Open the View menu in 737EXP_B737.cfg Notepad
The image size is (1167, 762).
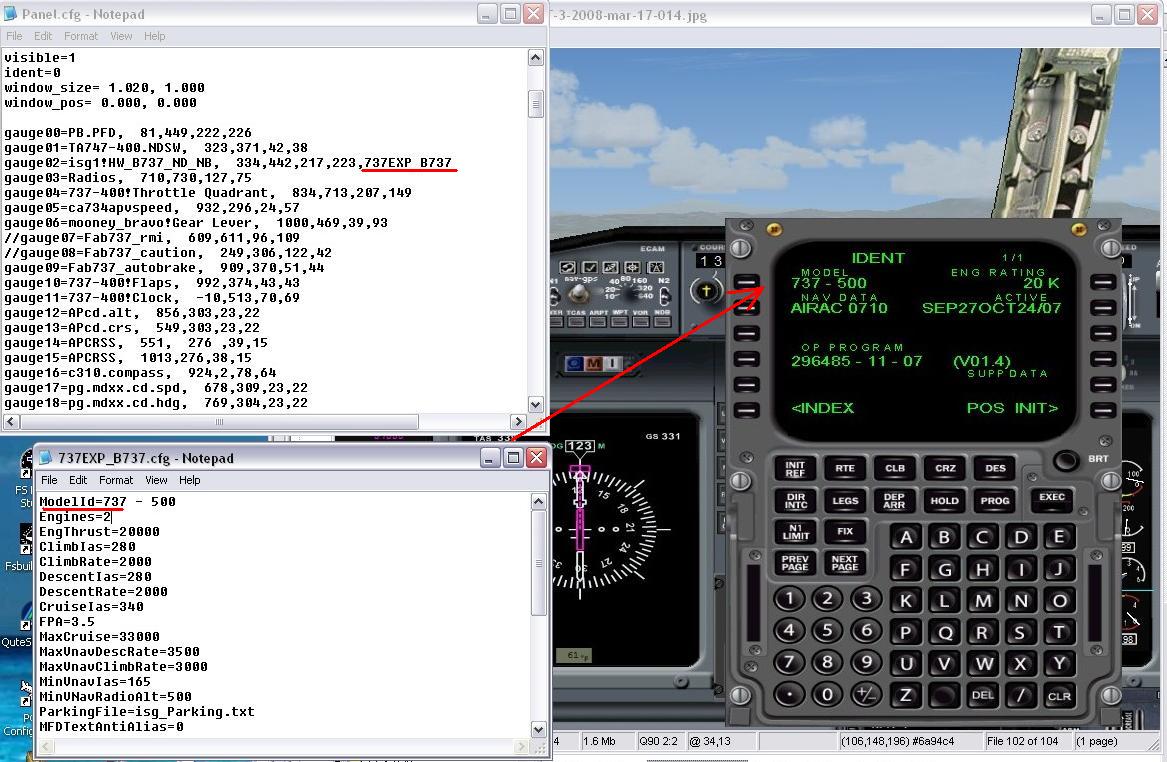156,480
